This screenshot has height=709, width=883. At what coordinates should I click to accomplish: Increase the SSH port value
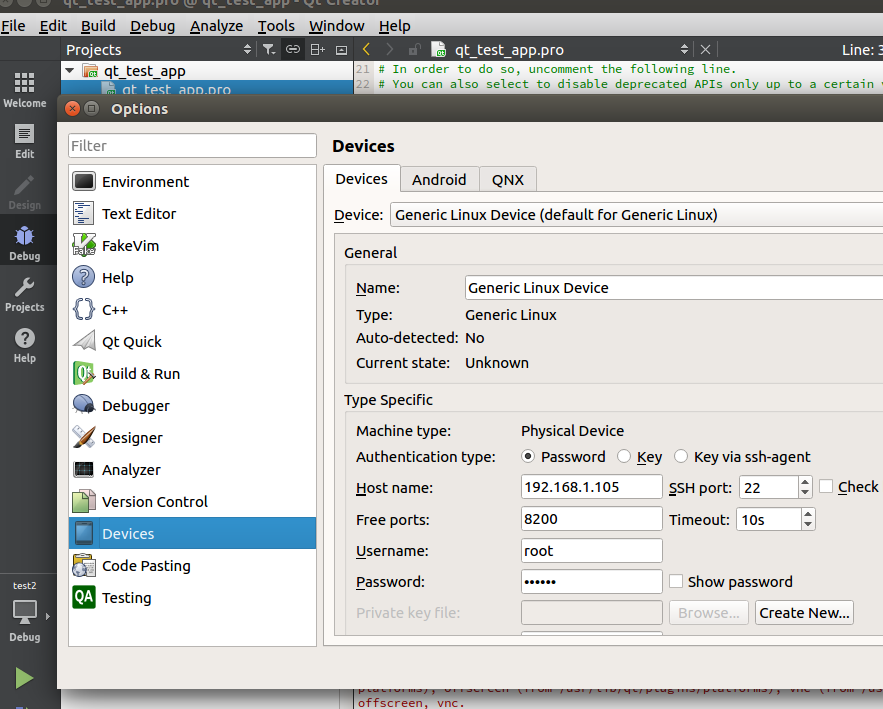click(x=805, y=481)
